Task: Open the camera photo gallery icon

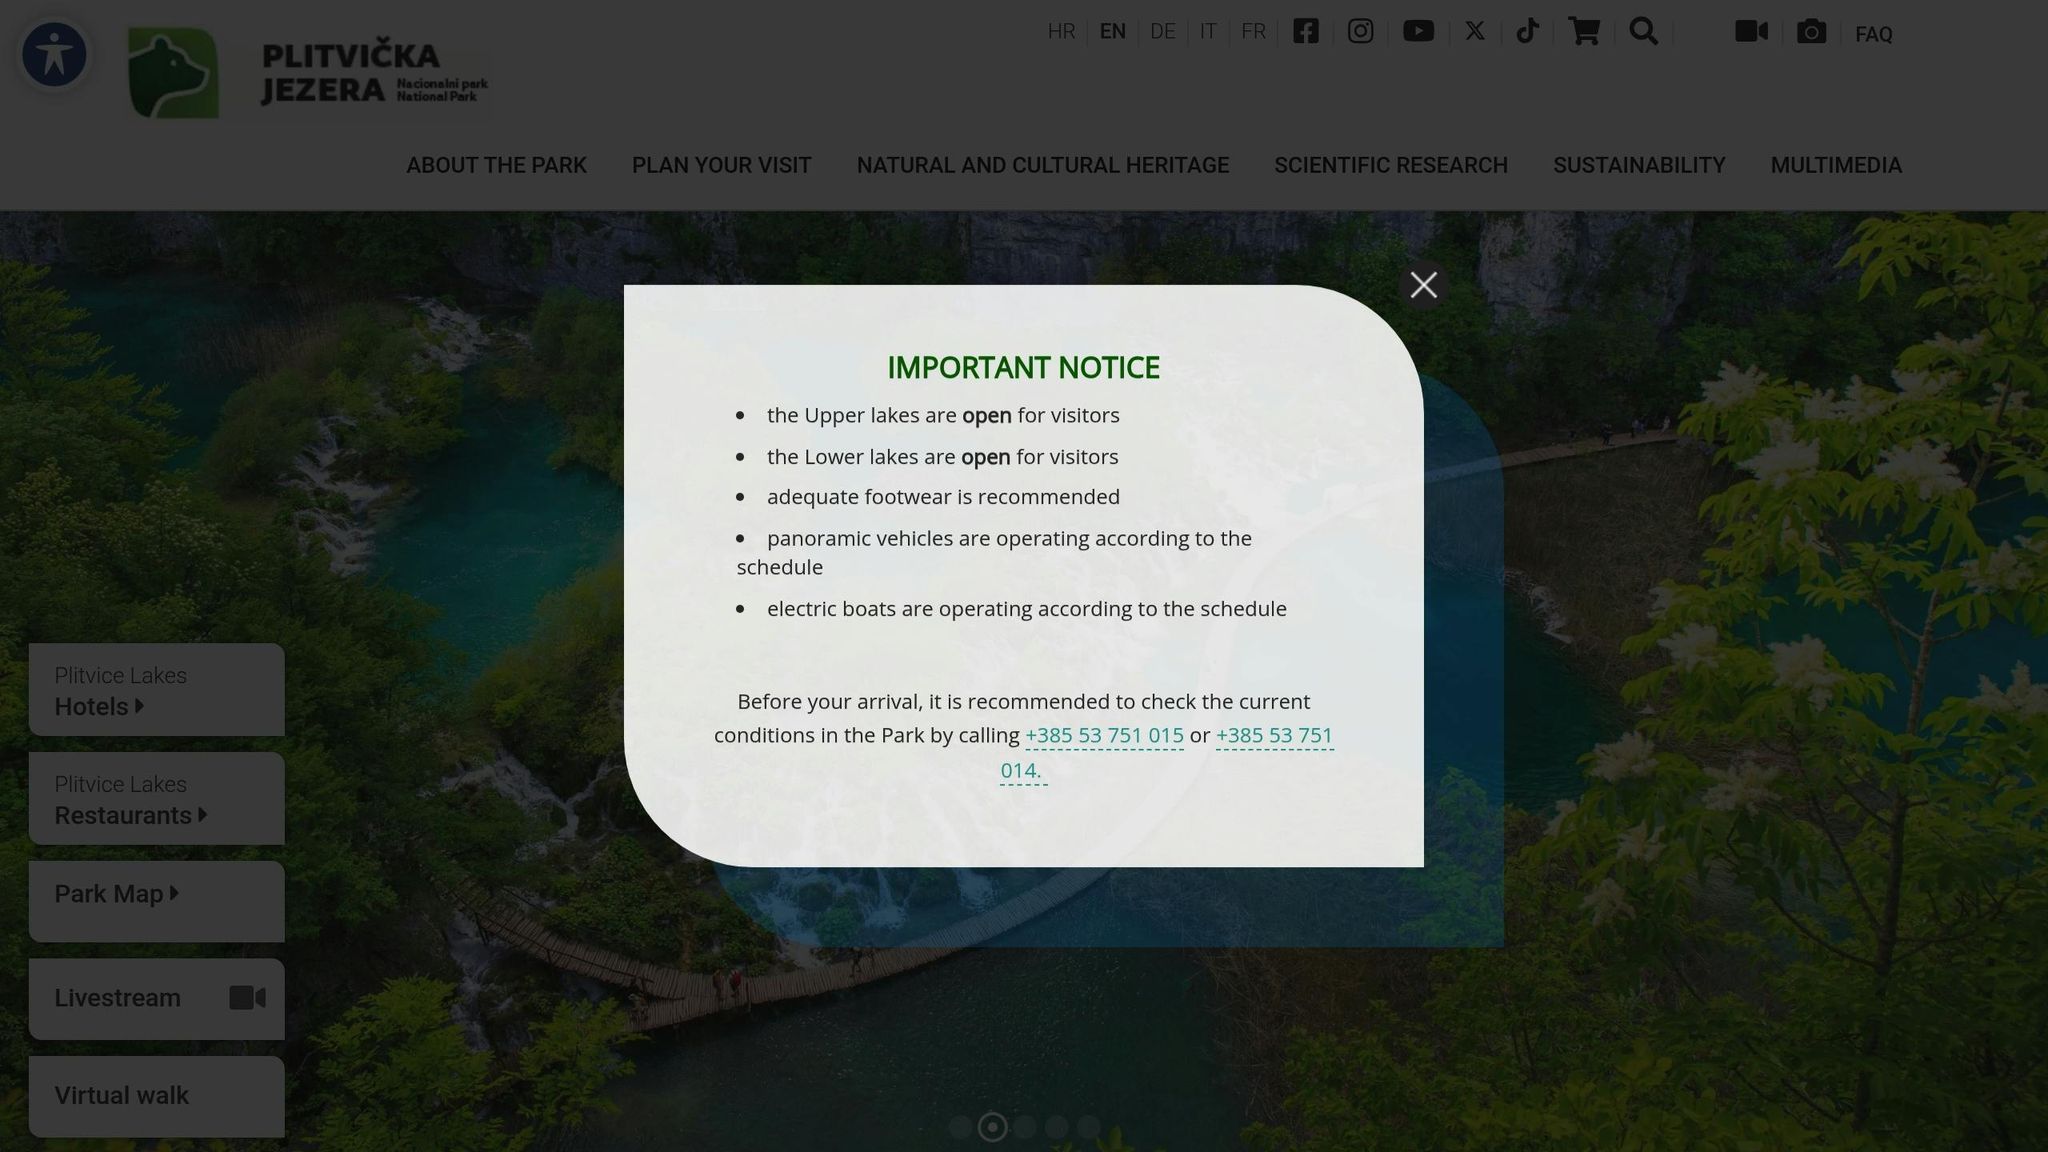Action: click(1811, 32)
